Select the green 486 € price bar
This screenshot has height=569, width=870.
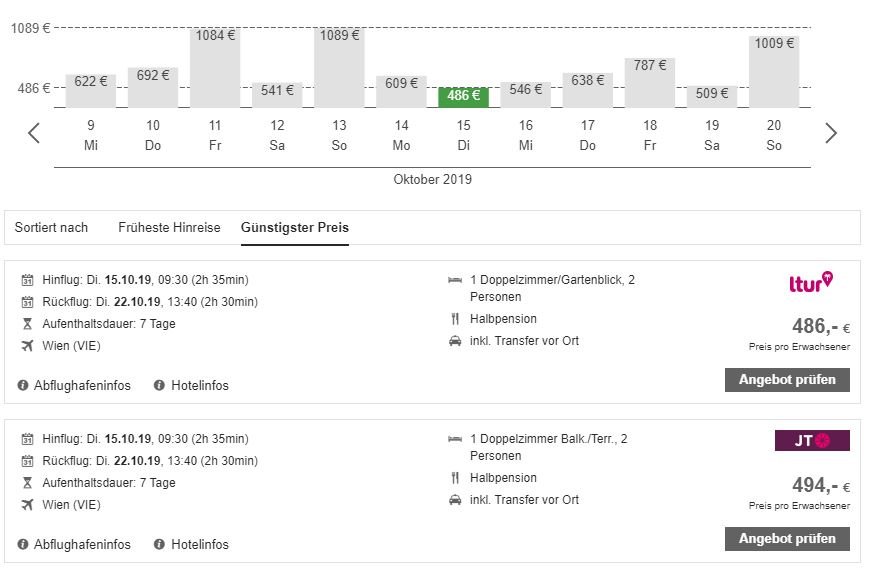(x=463, y=96)
